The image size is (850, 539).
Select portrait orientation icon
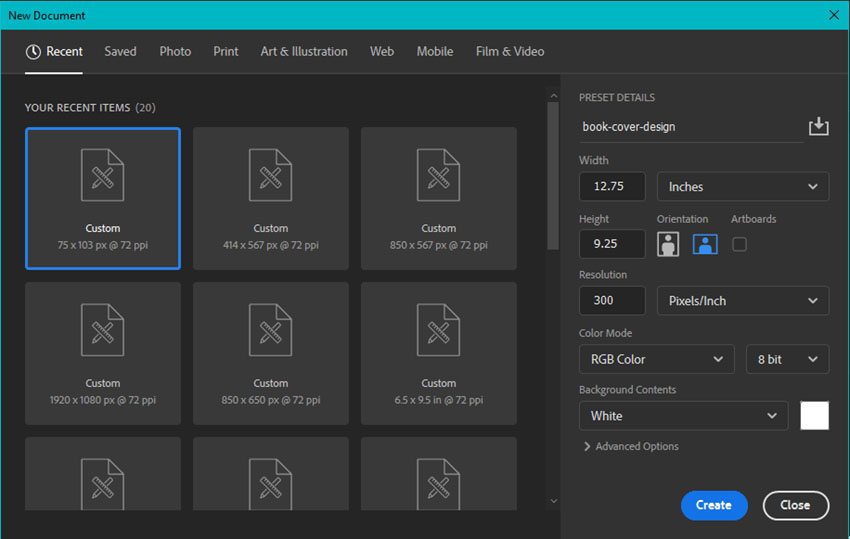[668, 244]
